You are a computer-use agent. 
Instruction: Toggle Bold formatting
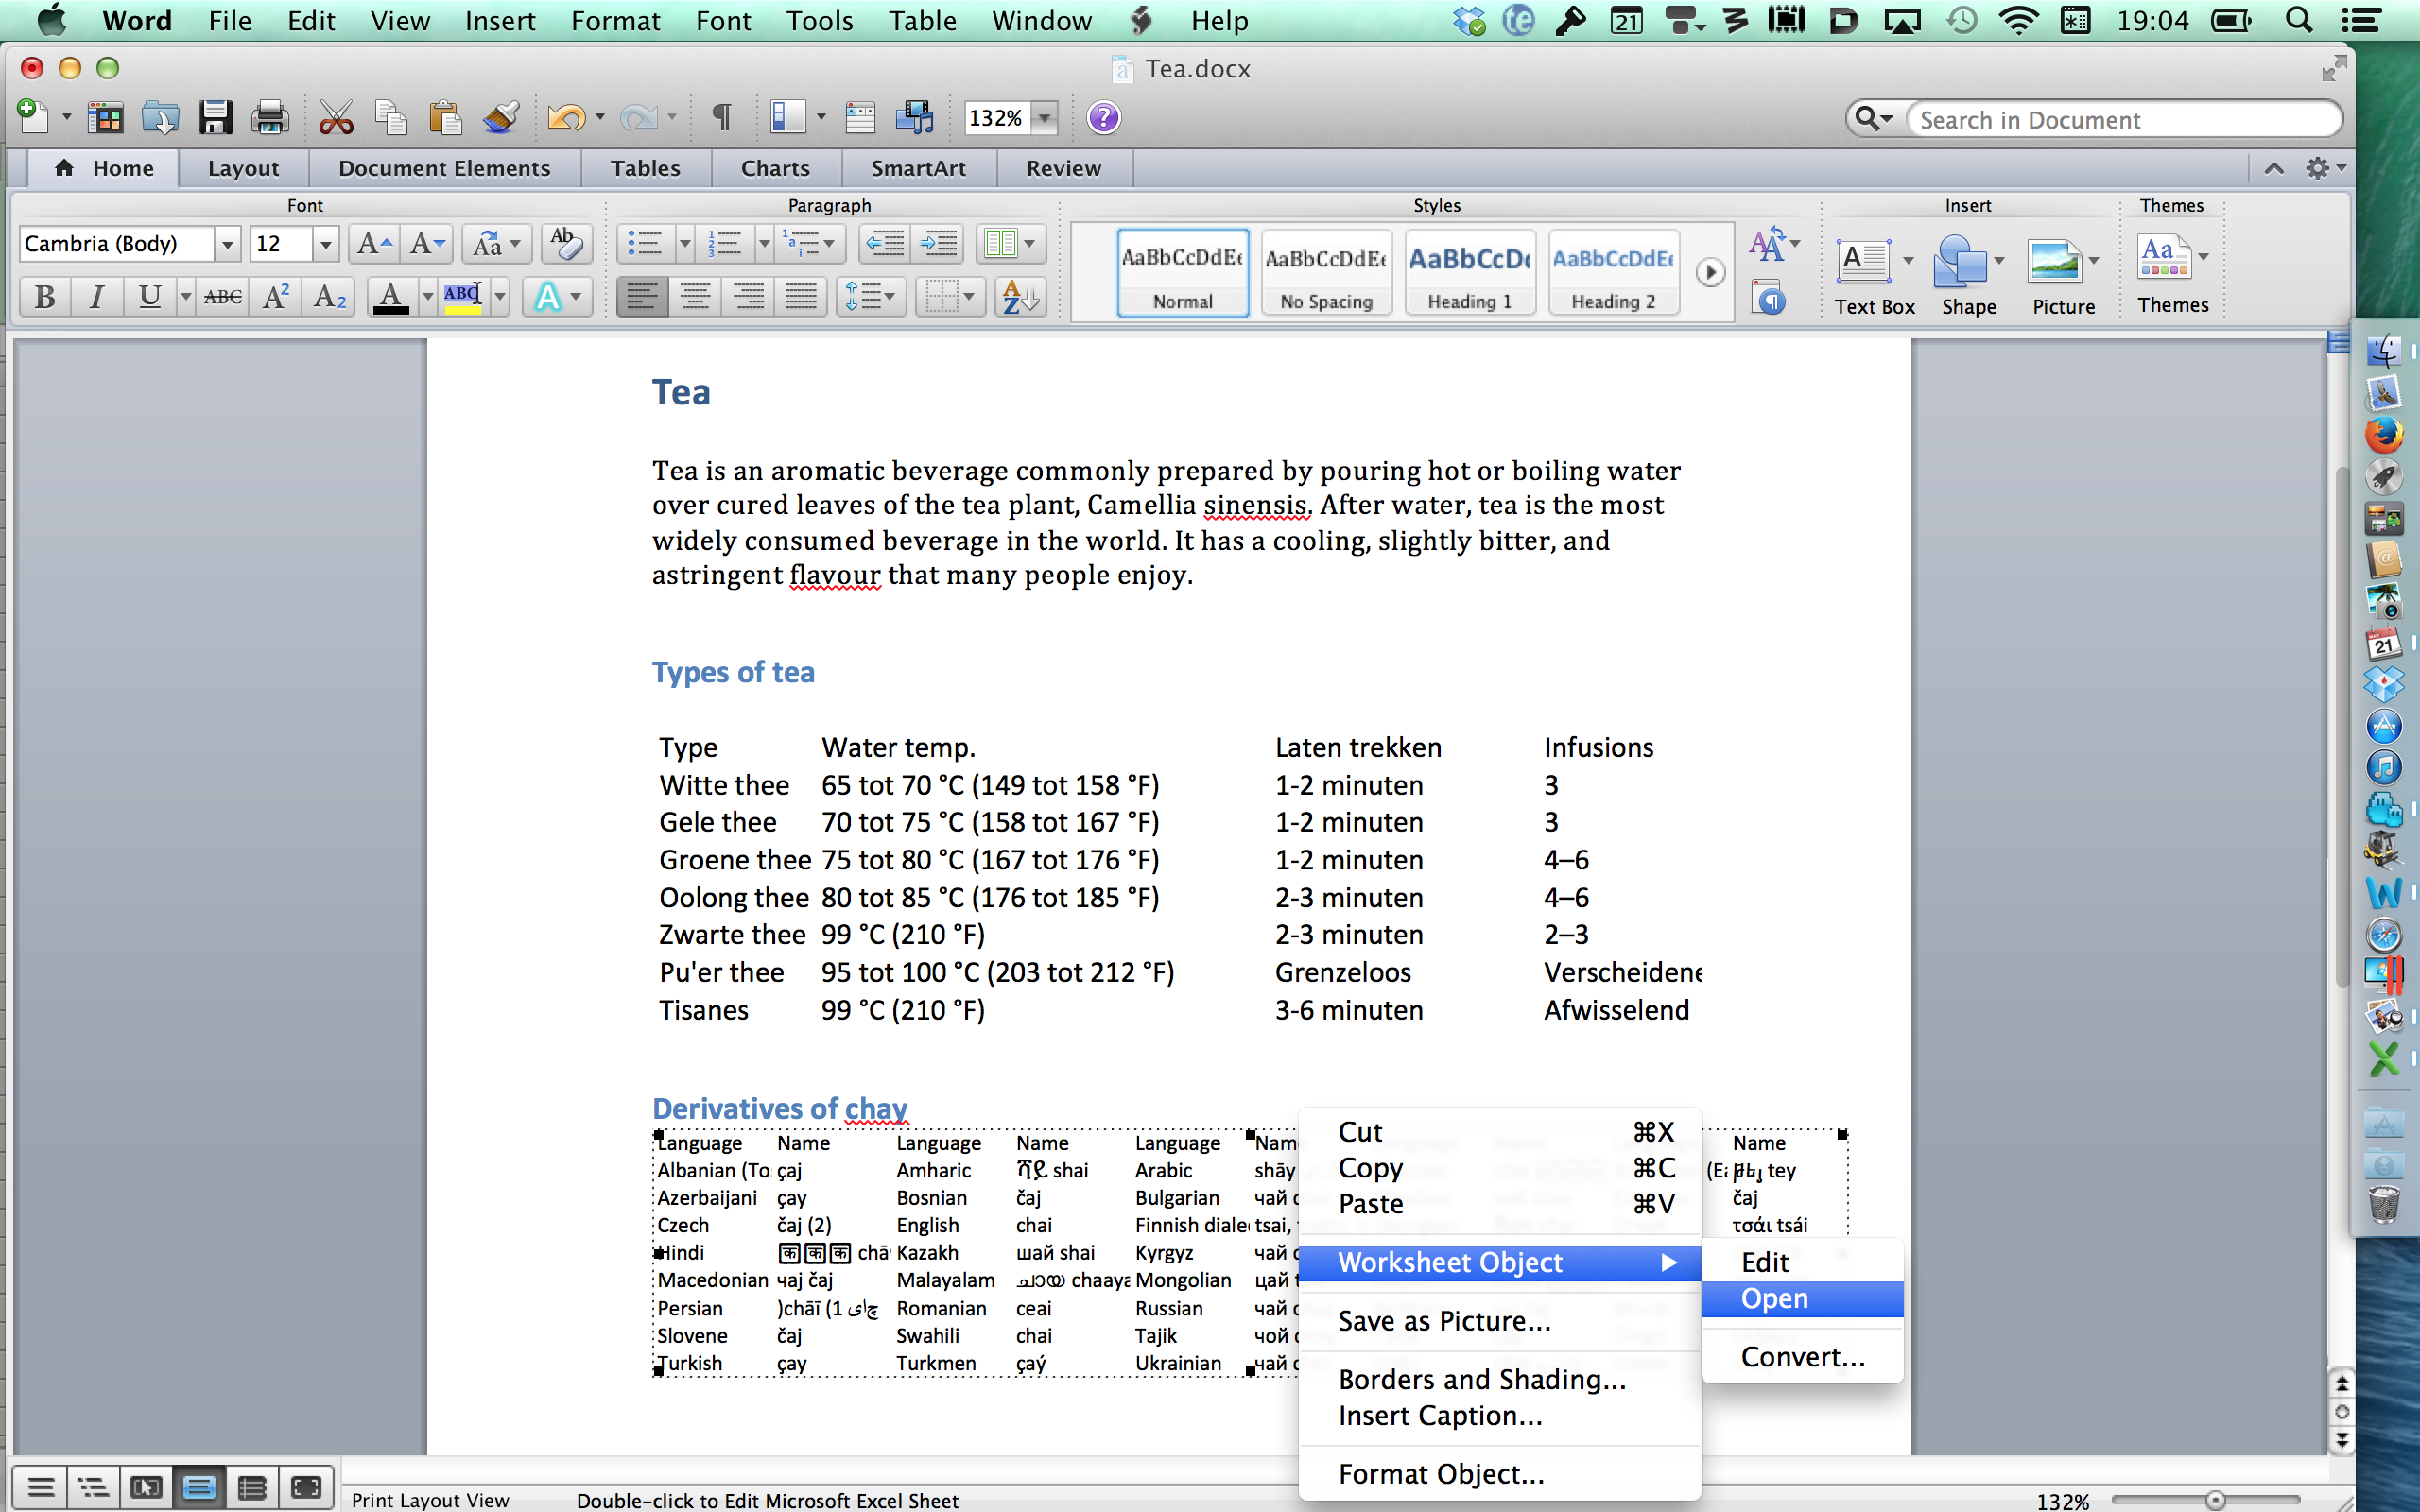45,297
